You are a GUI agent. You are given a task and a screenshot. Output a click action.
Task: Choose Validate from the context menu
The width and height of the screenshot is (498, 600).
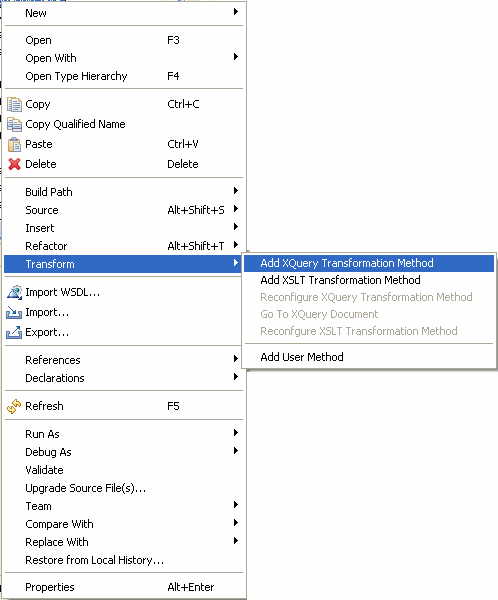[x=124, y=470]
